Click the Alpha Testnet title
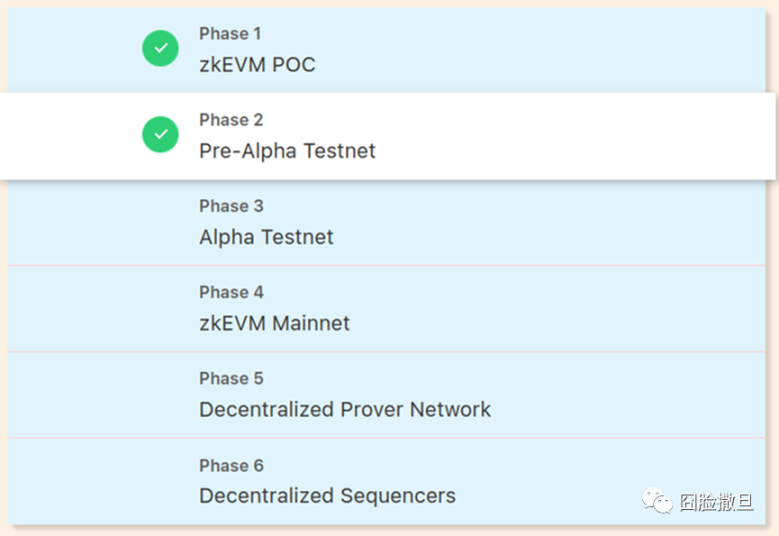The image size is (779, 536). click(266, 237)
